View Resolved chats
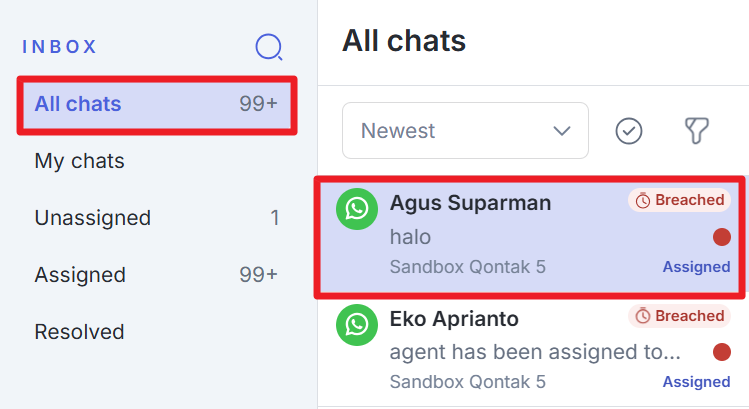 point(79,332)
